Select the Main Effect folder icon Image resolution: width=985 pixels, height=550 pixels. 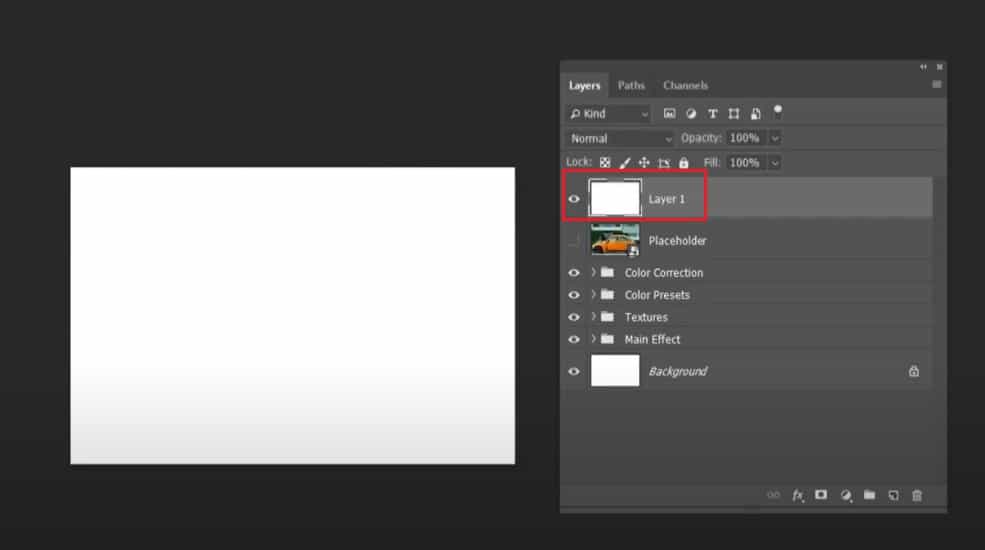pyautogui.click(x=607, y=339)
